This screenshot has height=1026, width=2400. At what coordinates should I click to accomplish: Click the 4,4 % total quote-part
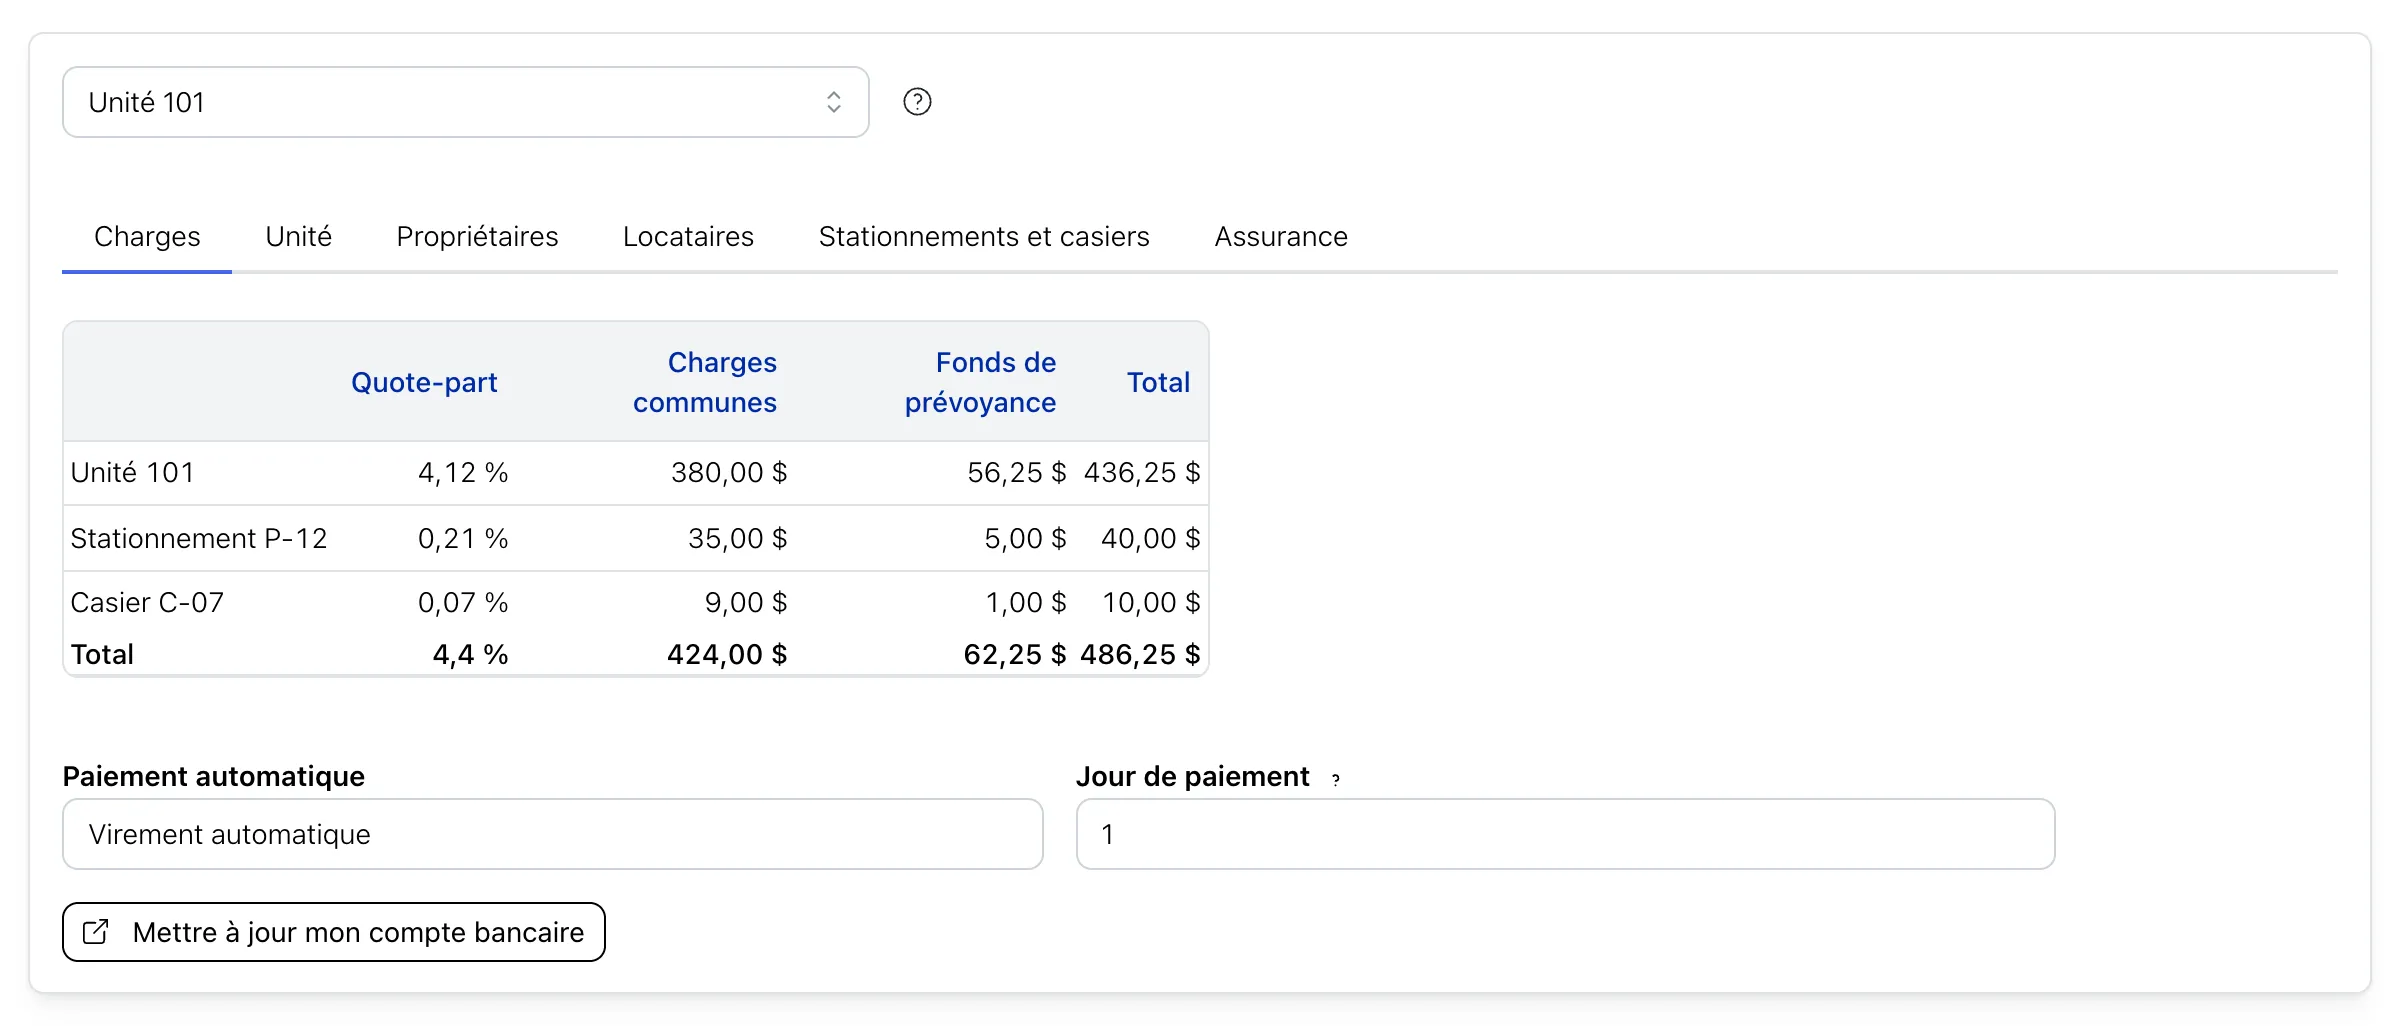470,655
